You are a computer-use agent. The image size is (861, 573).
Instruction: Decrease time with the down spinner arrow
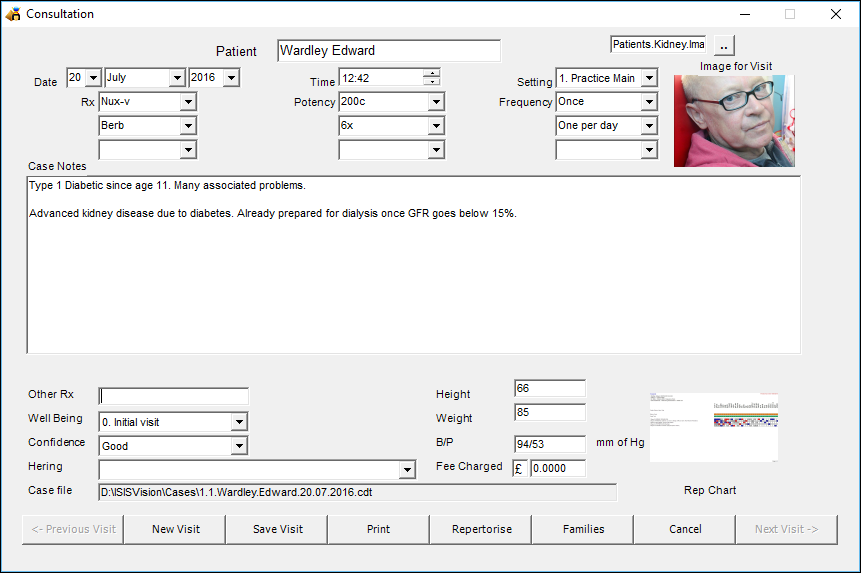432,81
